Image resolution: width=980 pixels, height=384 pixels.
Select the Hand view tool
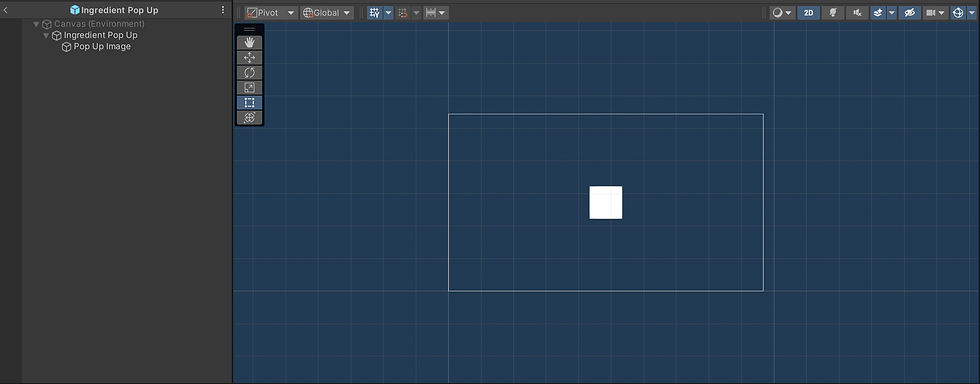(x=249, y=43)
